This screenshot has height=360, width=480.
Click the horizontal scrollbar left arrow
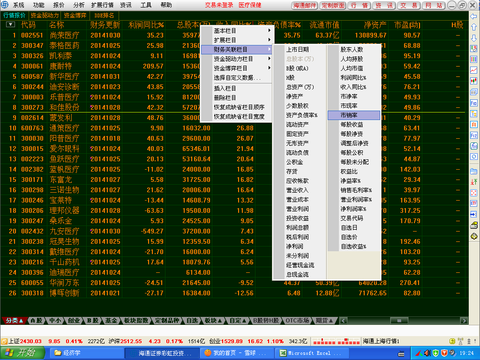coord(343,320)
